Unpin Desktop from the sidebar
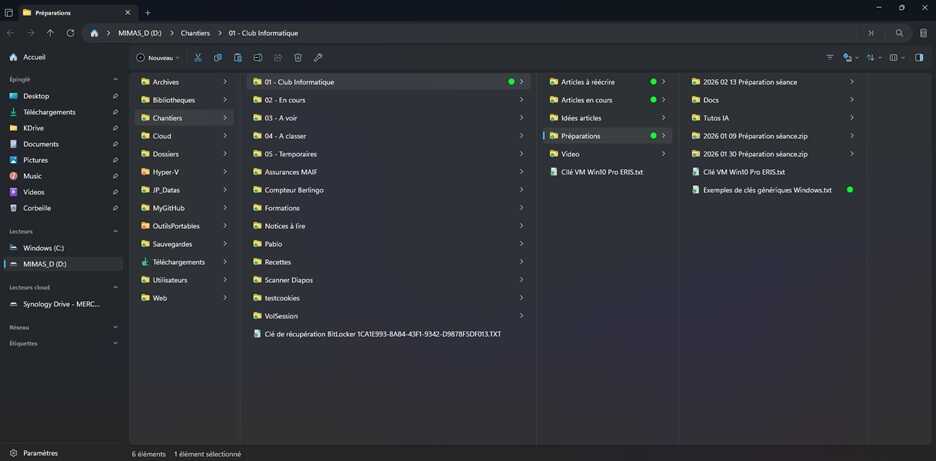The image size is (936, 461). click(x=115, y=96)
